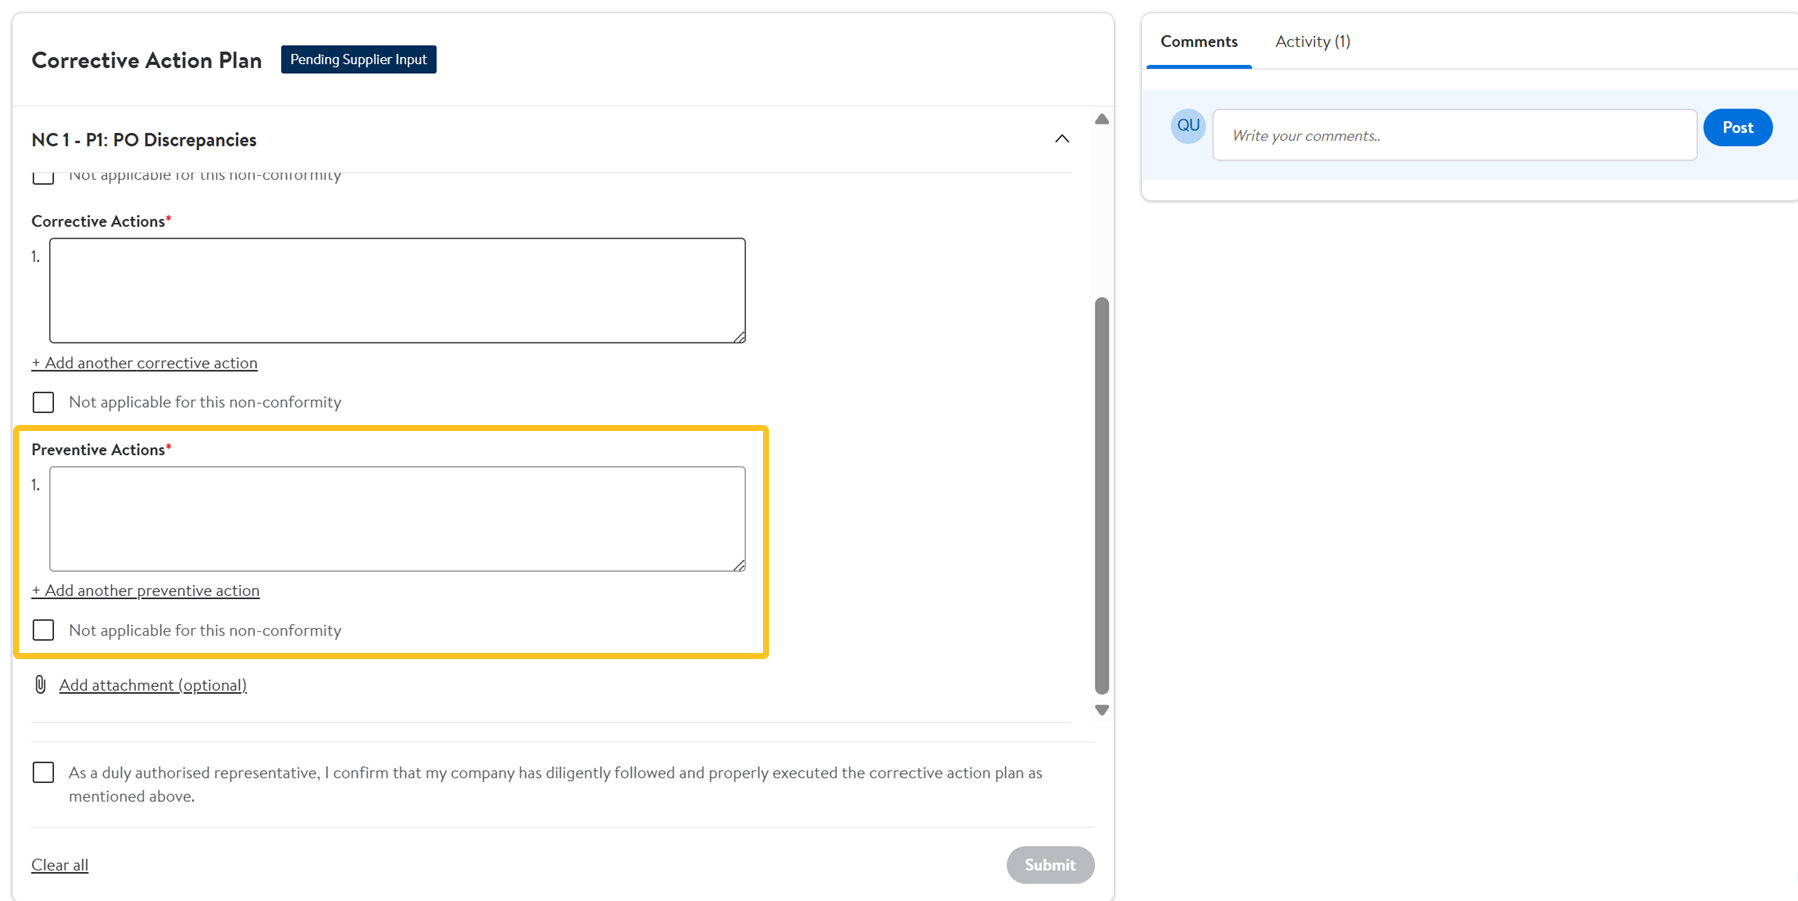Click the QU user avatar
This screenshot has width=1798, height=901.
(1187, 126)
